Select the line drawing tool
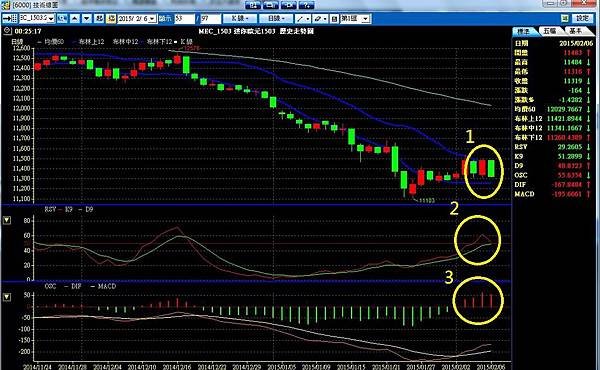 [300, 18]
